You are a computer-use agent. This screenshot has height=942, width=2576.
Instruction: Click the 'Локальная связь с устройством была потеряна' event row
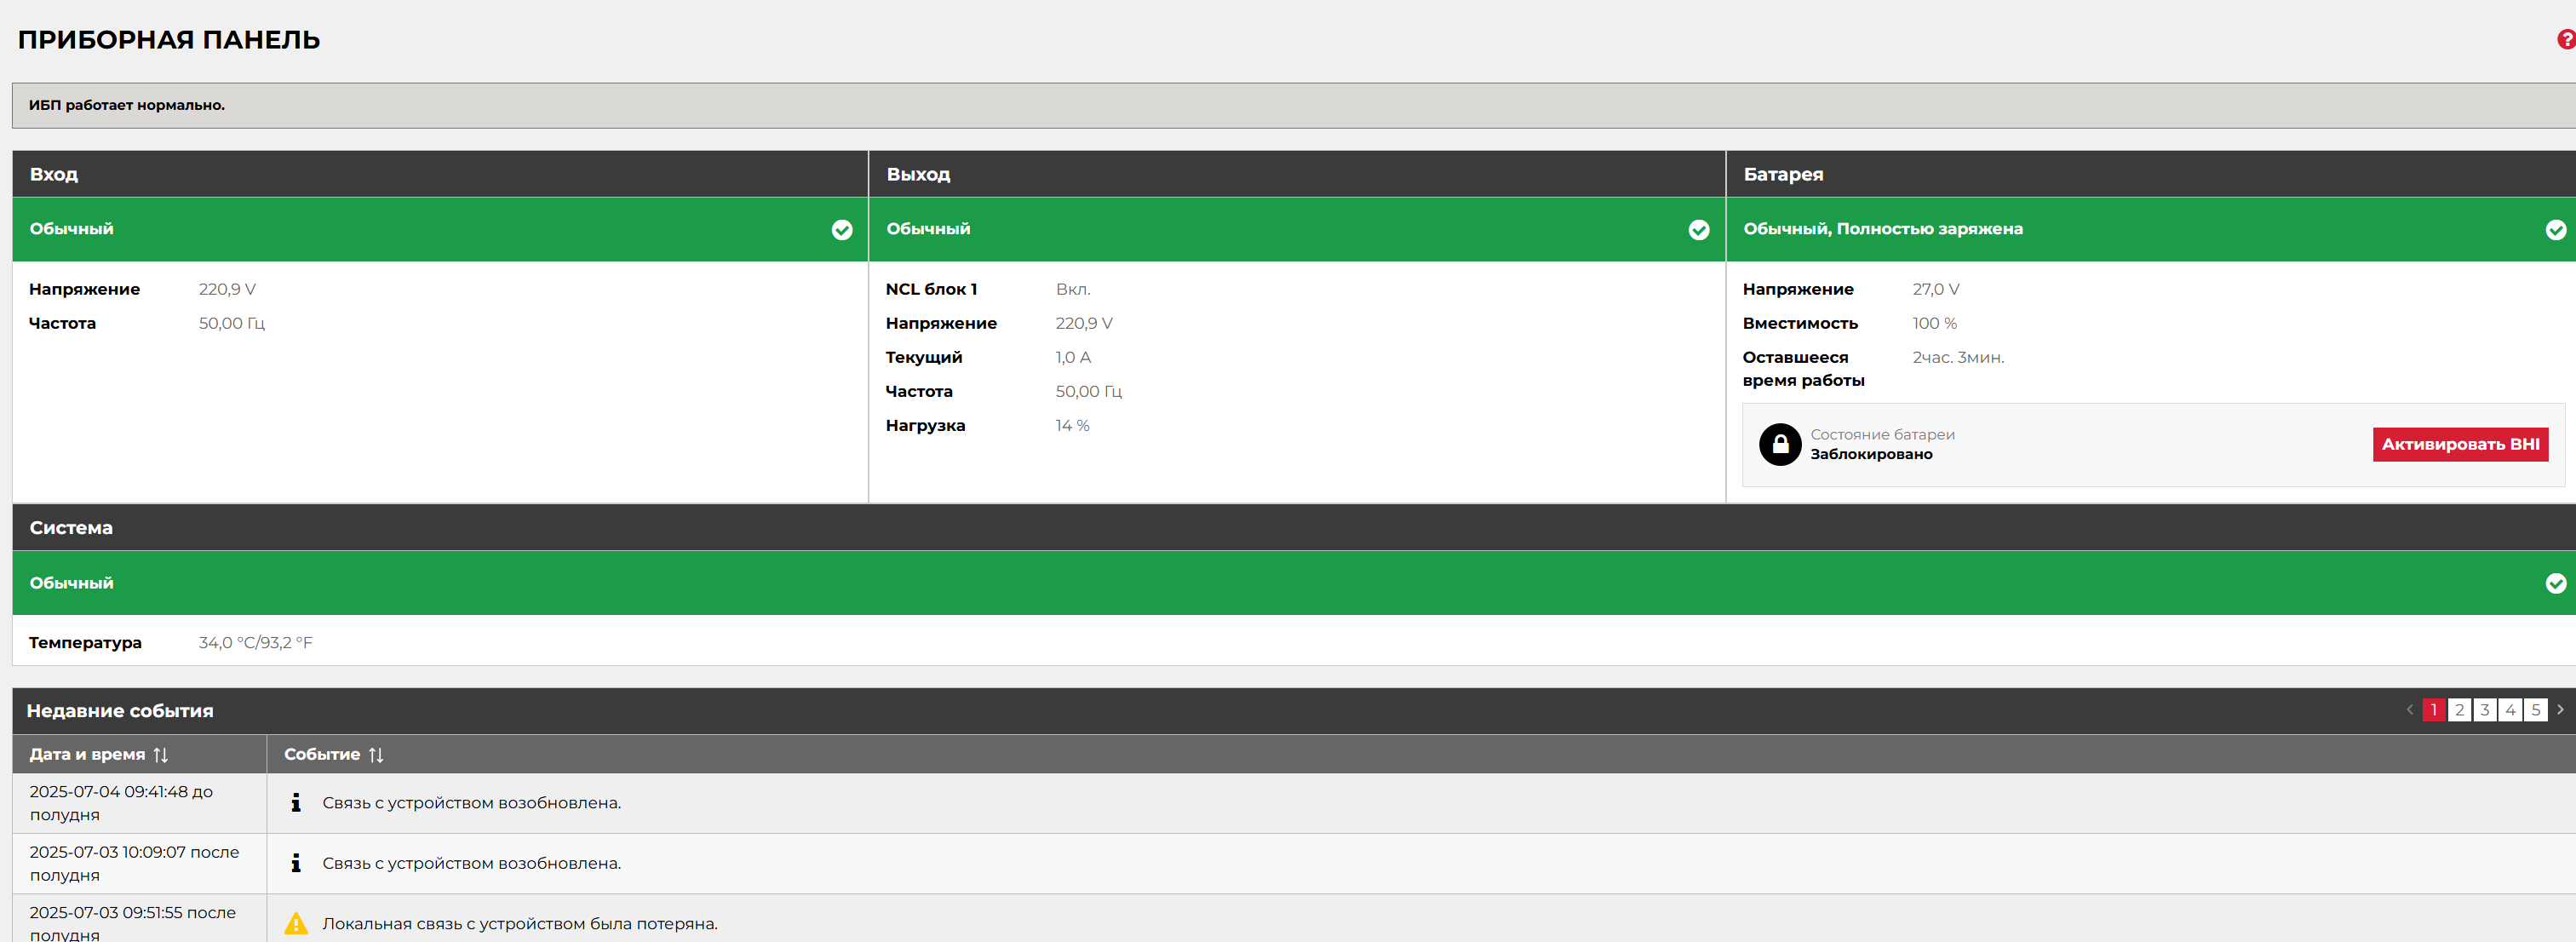tap(520, 923)
